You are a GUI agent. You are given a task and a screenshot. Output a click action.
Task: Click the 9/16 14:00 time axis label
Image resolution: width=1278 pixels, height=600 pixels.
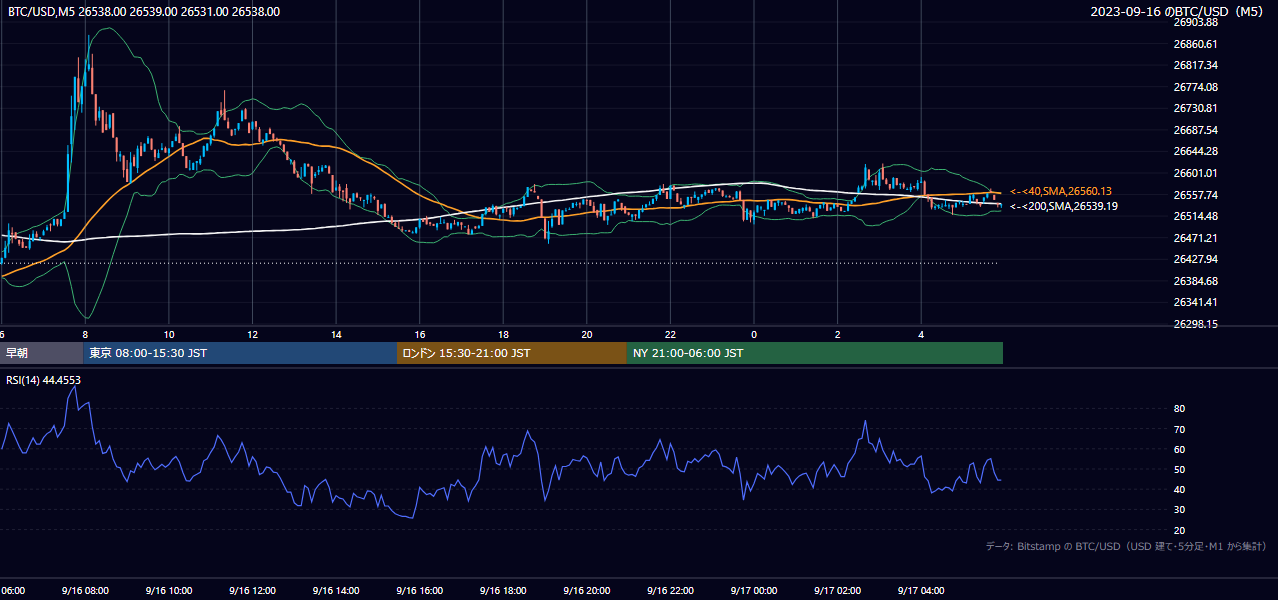(x=336, y=590)
